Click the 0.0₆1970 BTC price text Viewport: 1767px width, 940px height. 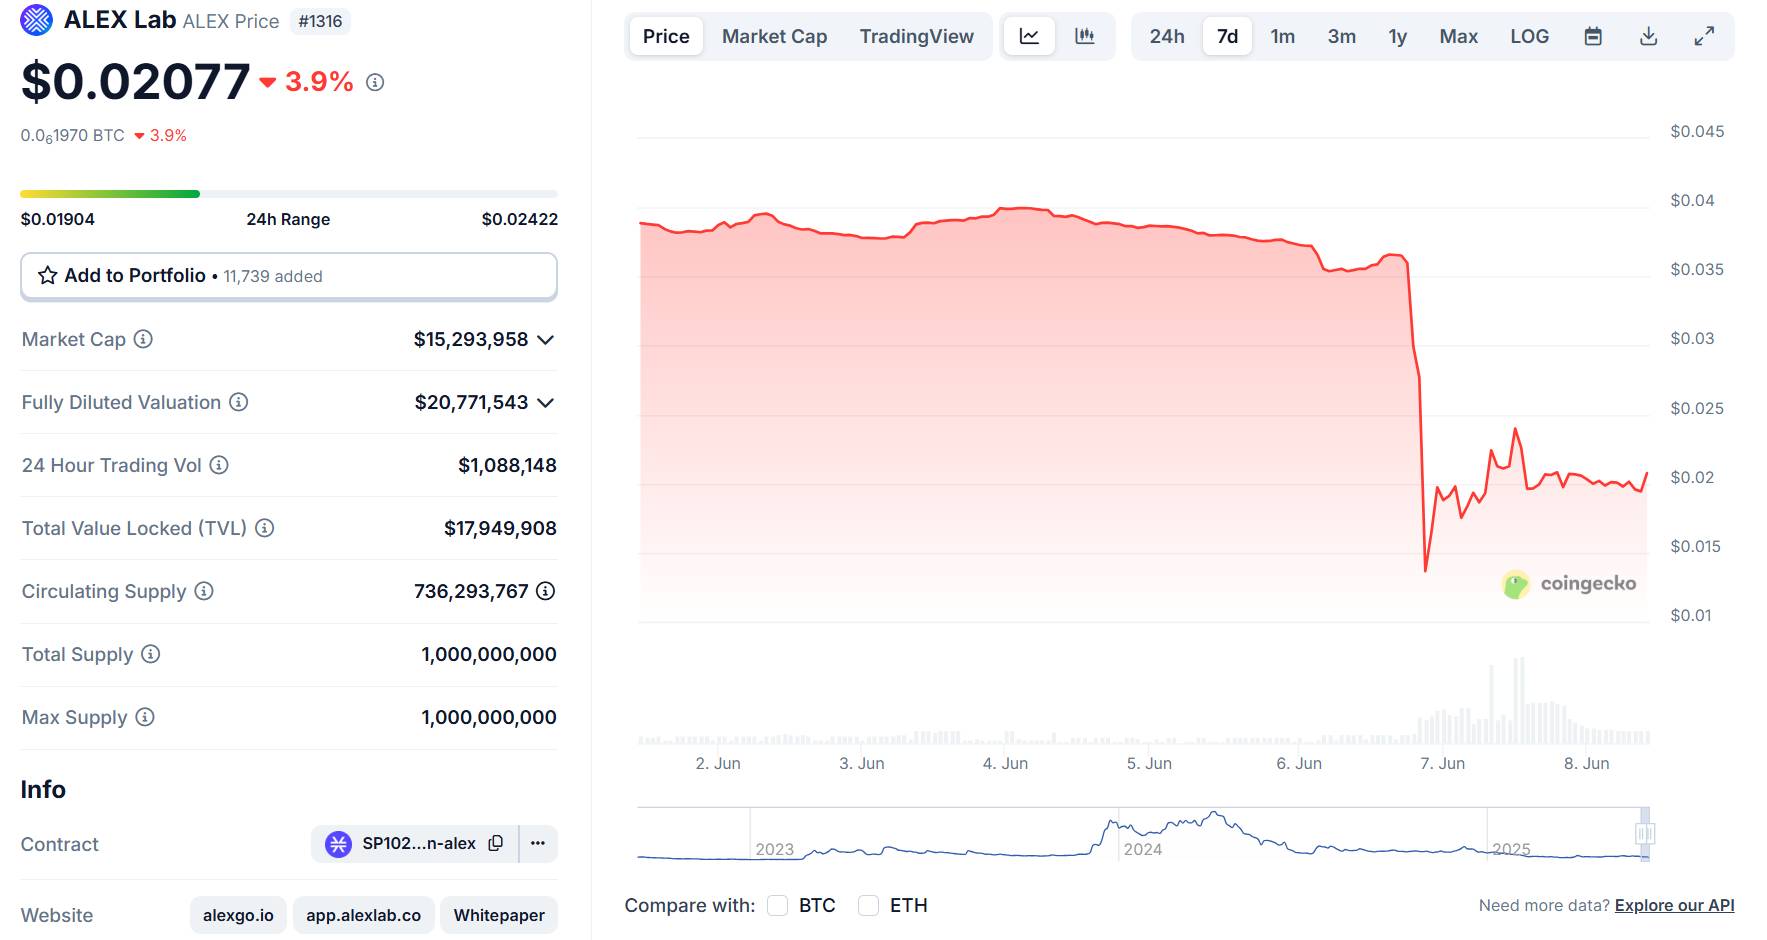[x=73, y=136]
